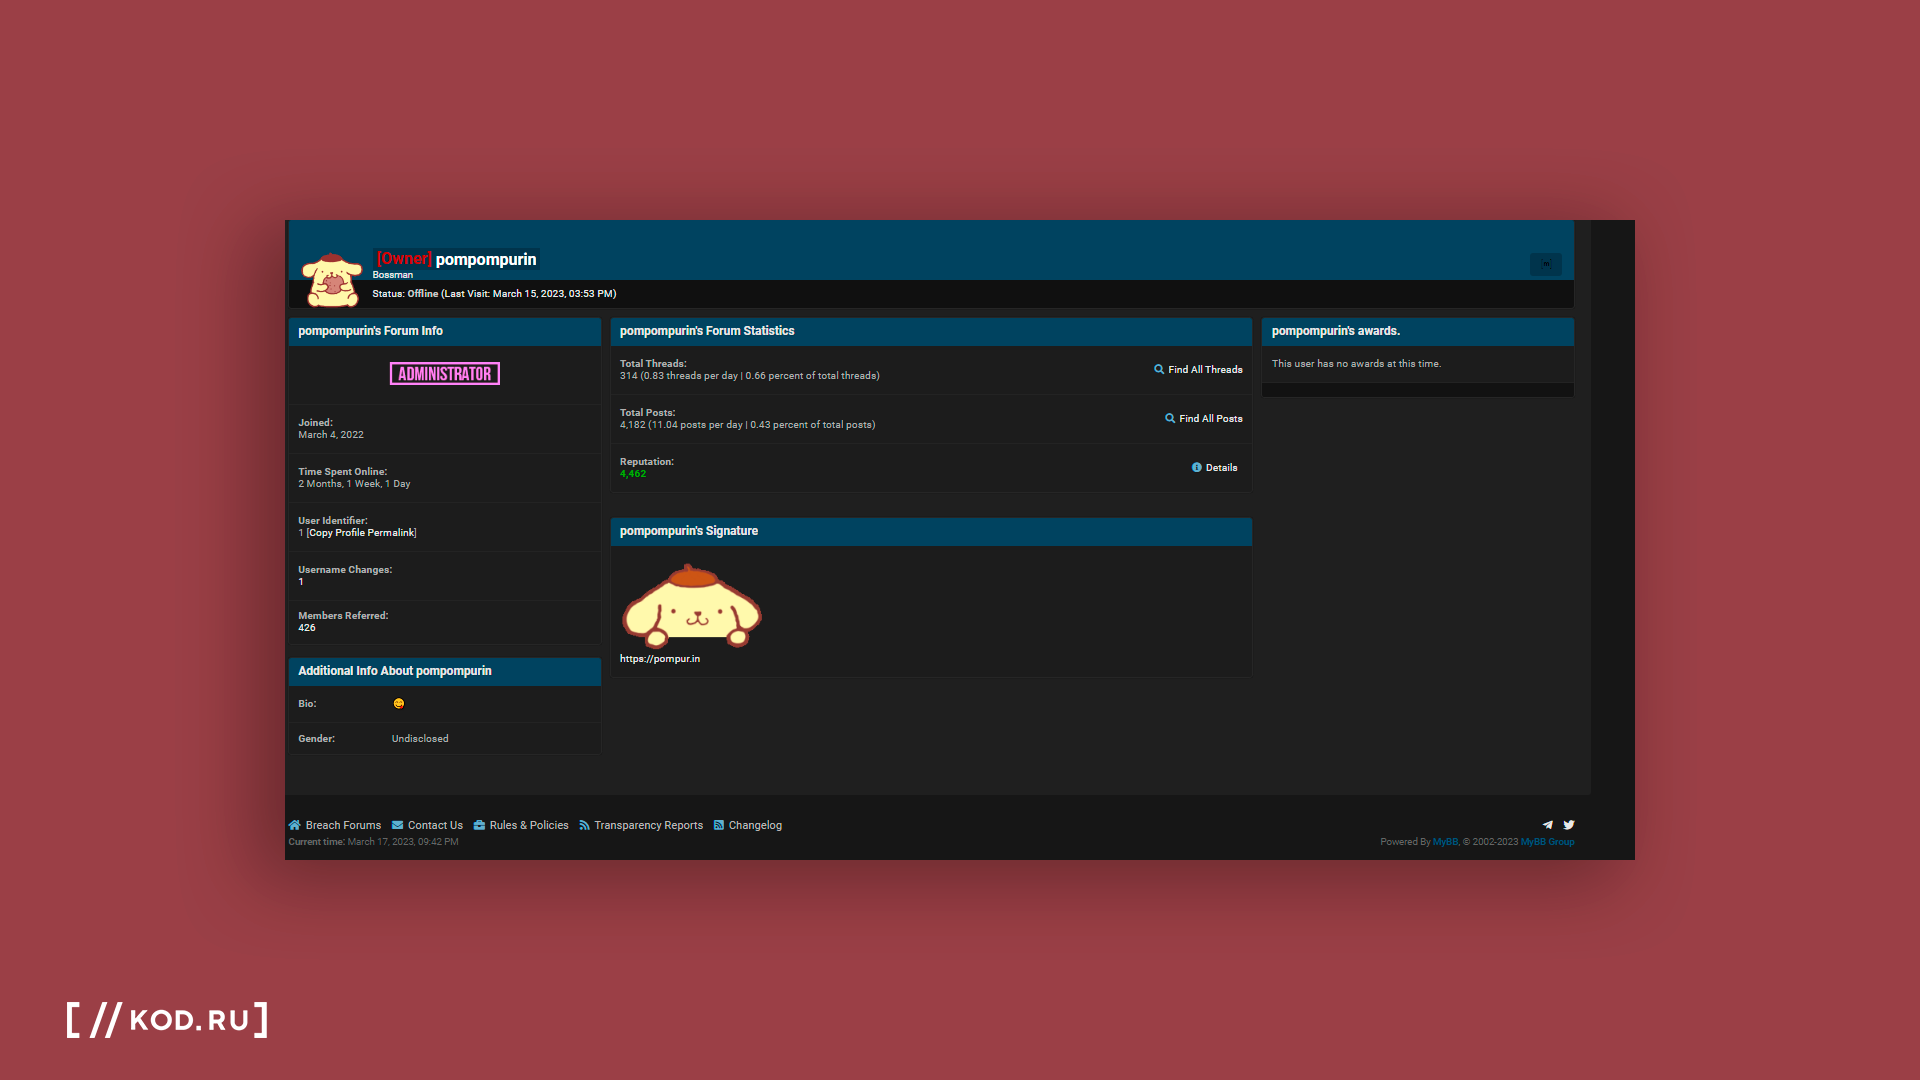The image size is (1920, 1080).
Task: Click the MyBB link after Powered By
Action: pyautogui.click(x=1445, y=842)
